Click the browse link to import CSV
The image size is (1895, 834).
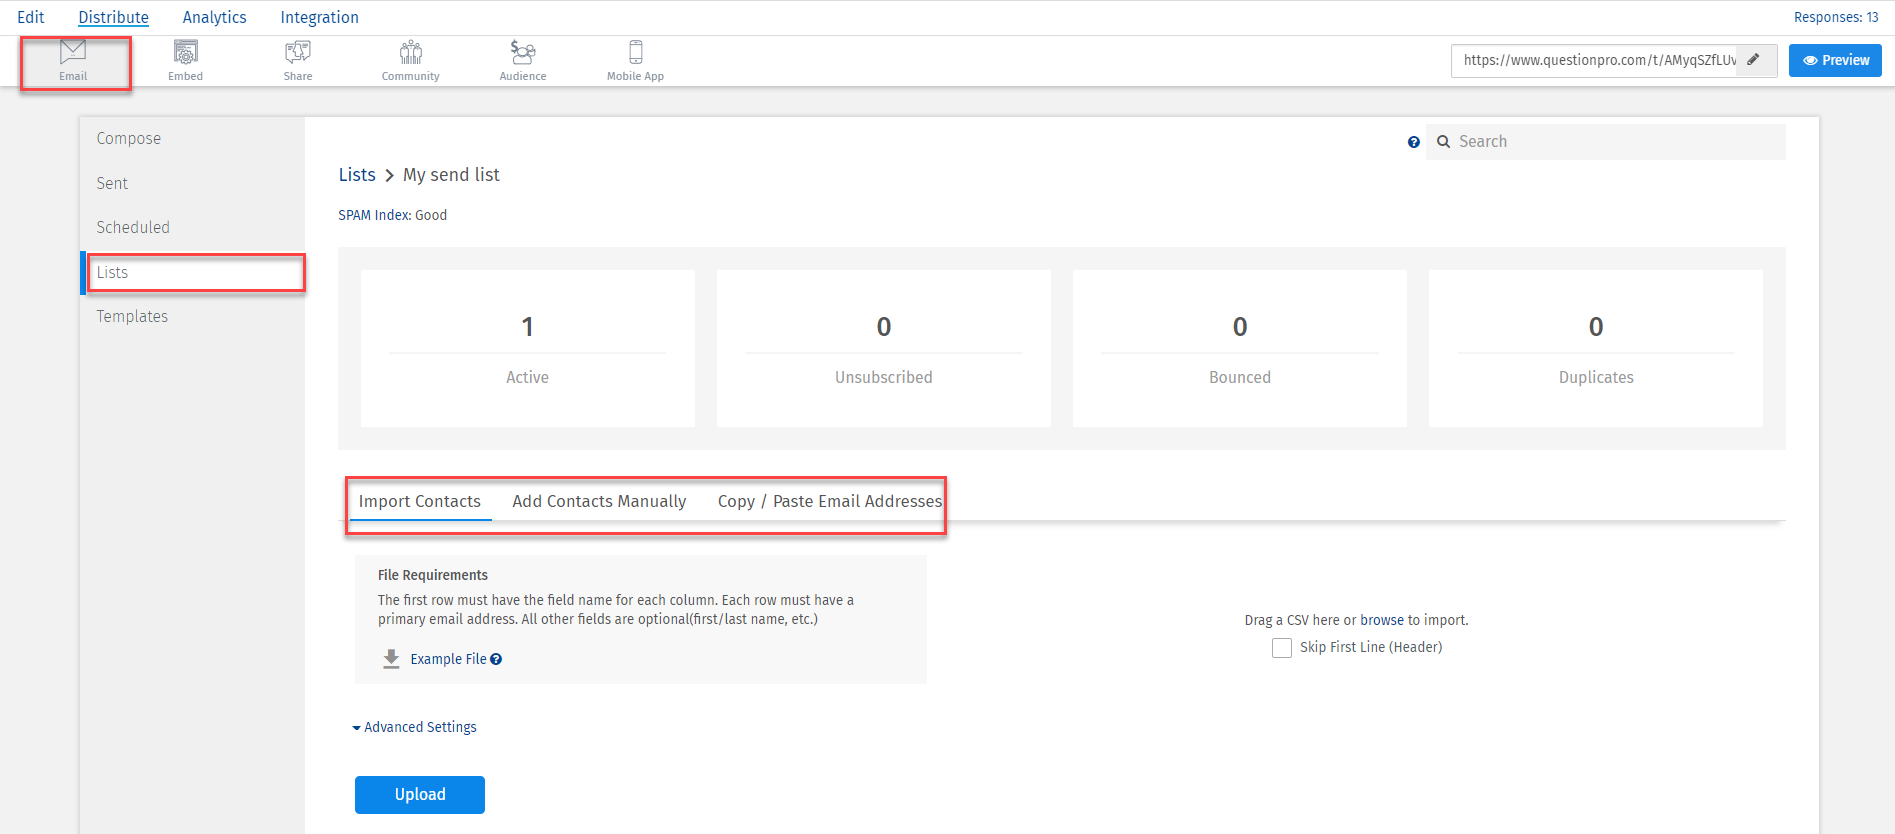tap(1381, 620)
